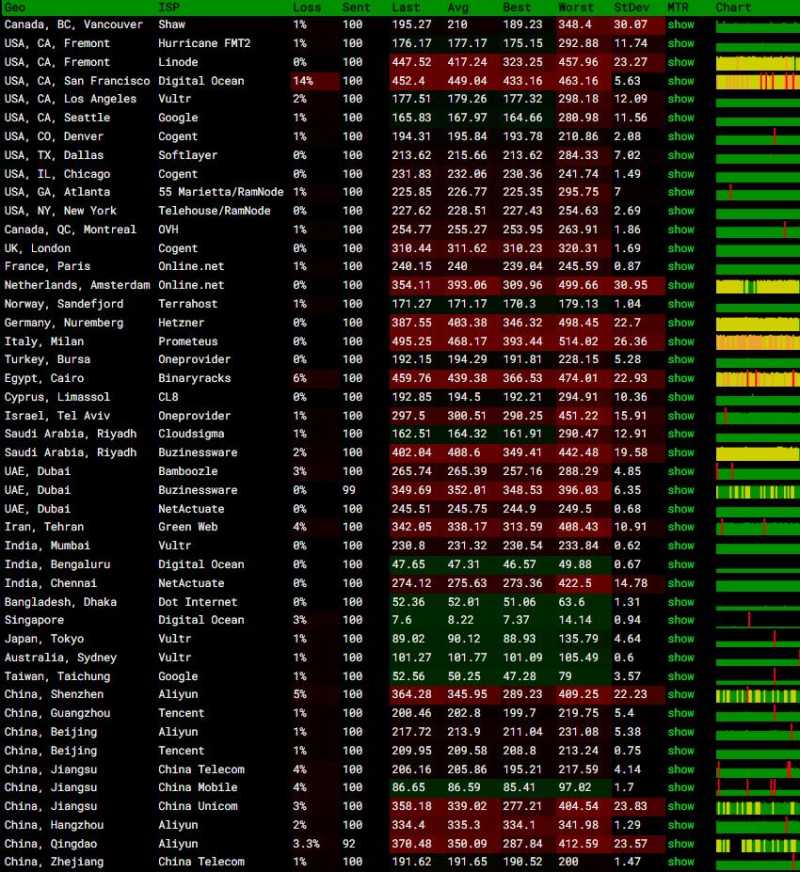Click the Amsterdam Online.net latency chart
Viewport: 800px width, 872px height.
(758, 286)
